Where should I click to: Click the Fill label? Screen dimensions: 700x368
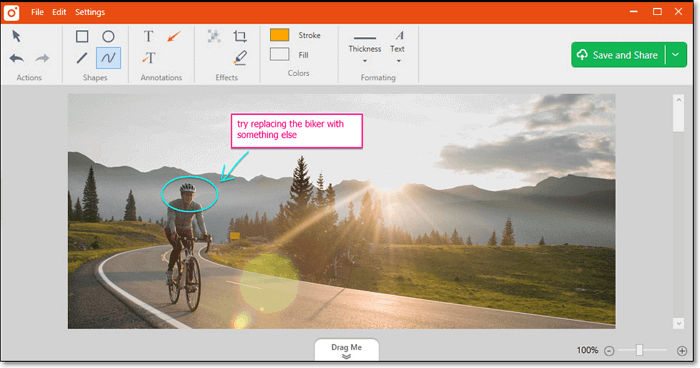click(304, 55)
